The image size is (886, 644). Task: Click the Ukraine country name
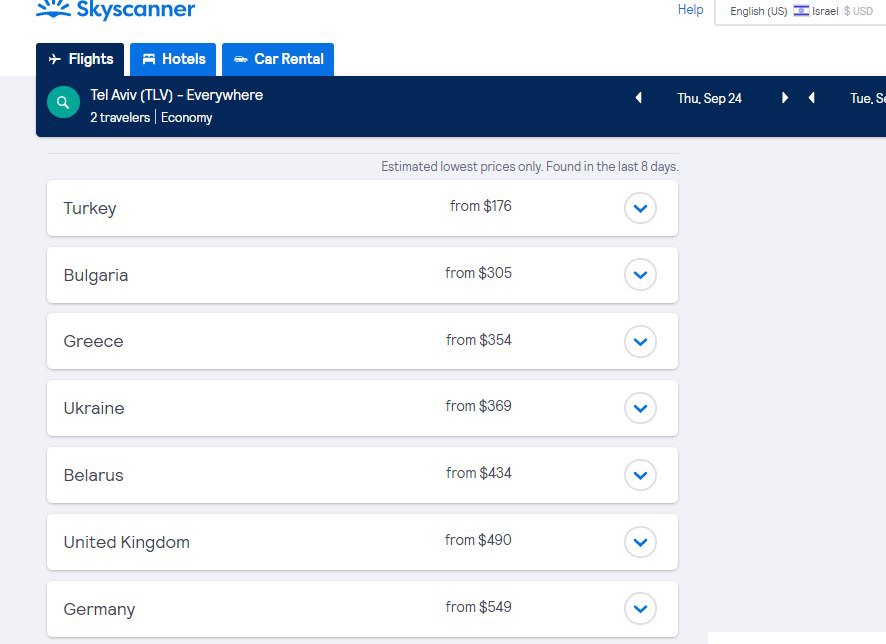pos(94,408)
